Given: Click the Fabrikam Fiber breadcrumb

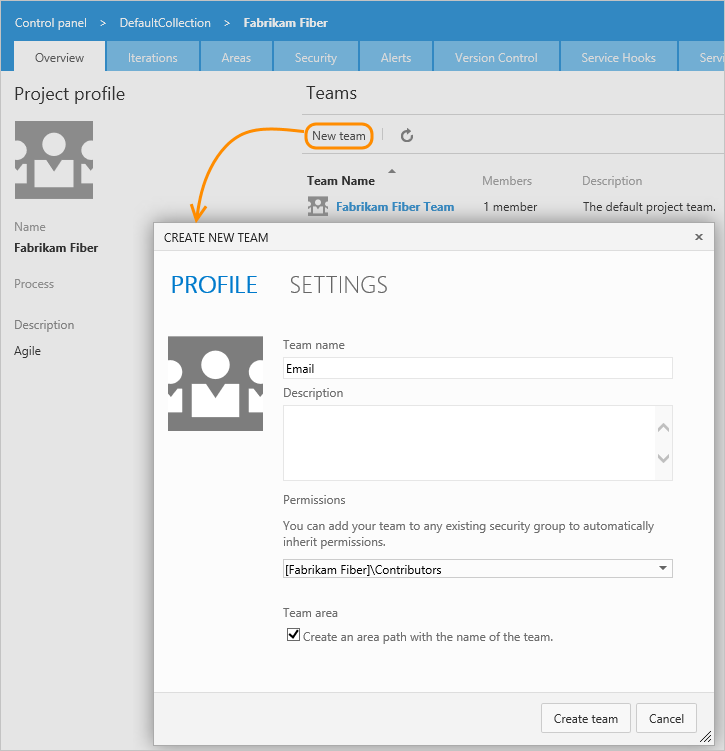Looking at the screenshot, I should 285,23.
